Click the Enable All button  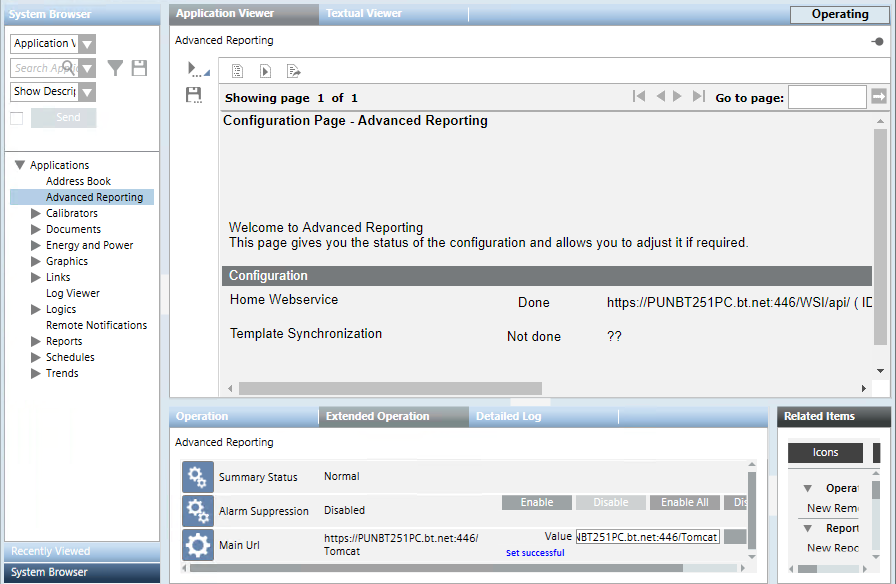click(684, 503)
